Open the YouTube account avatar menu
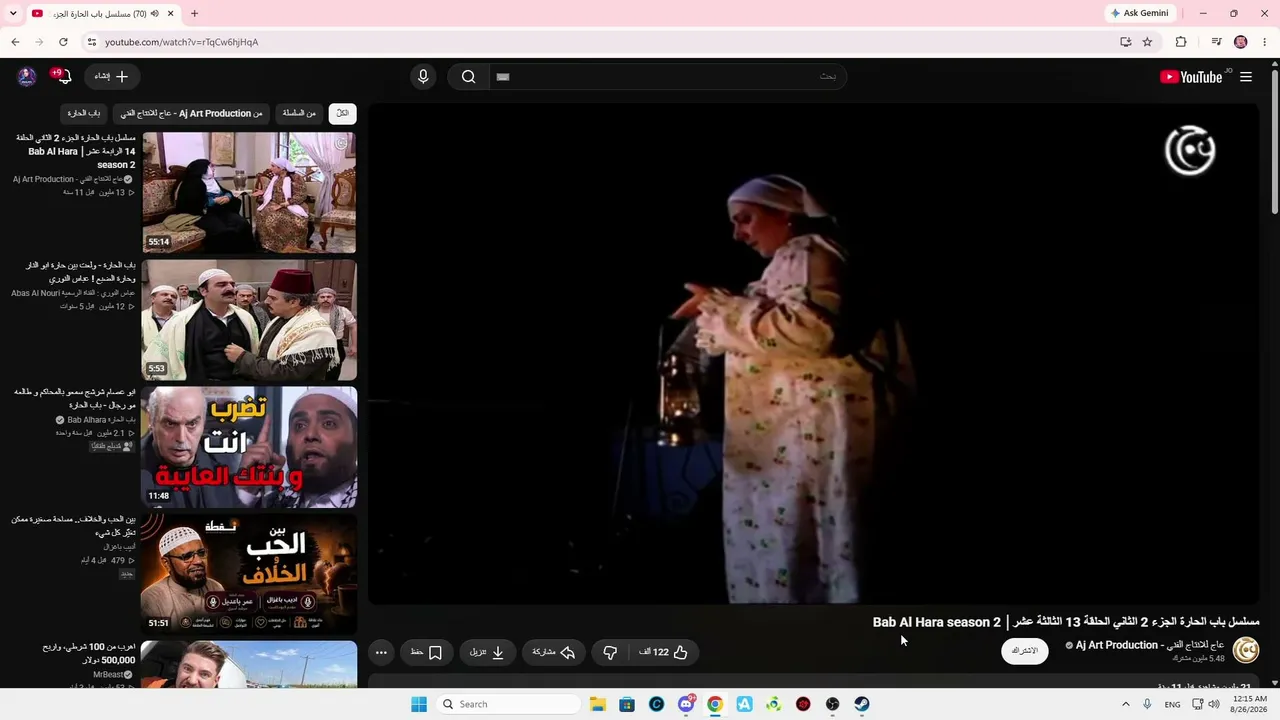The width and height of the screenshot is (1280, 720). pos(27,77)
